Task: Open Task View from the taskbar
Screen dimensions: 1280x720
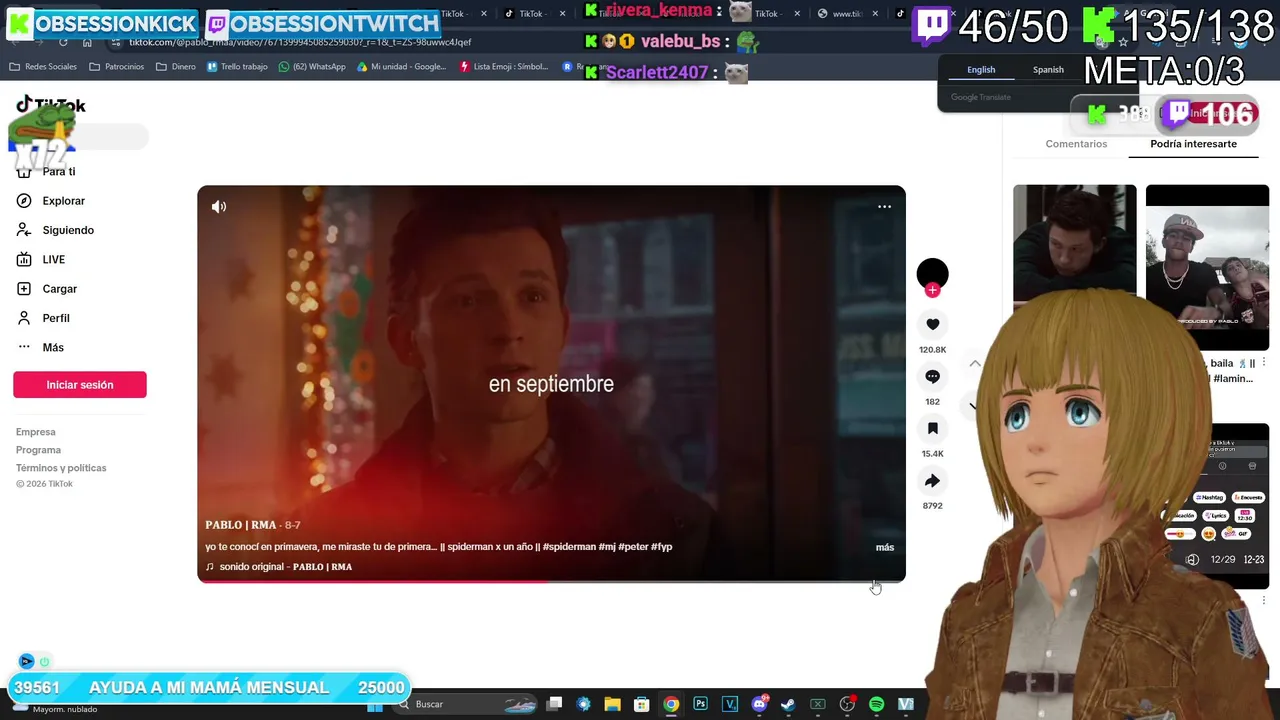Action: [554, 704]
